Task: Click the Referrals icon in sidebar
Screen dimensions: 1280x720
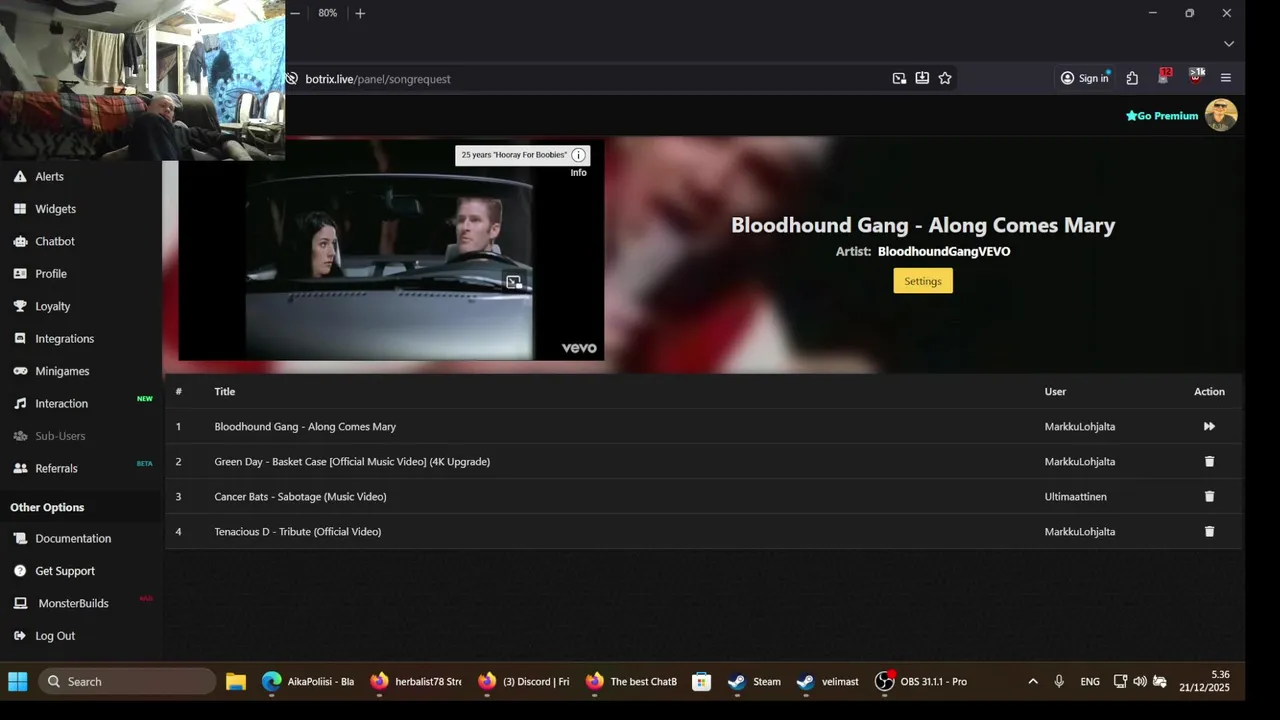Action: click(x=20, y=468)
